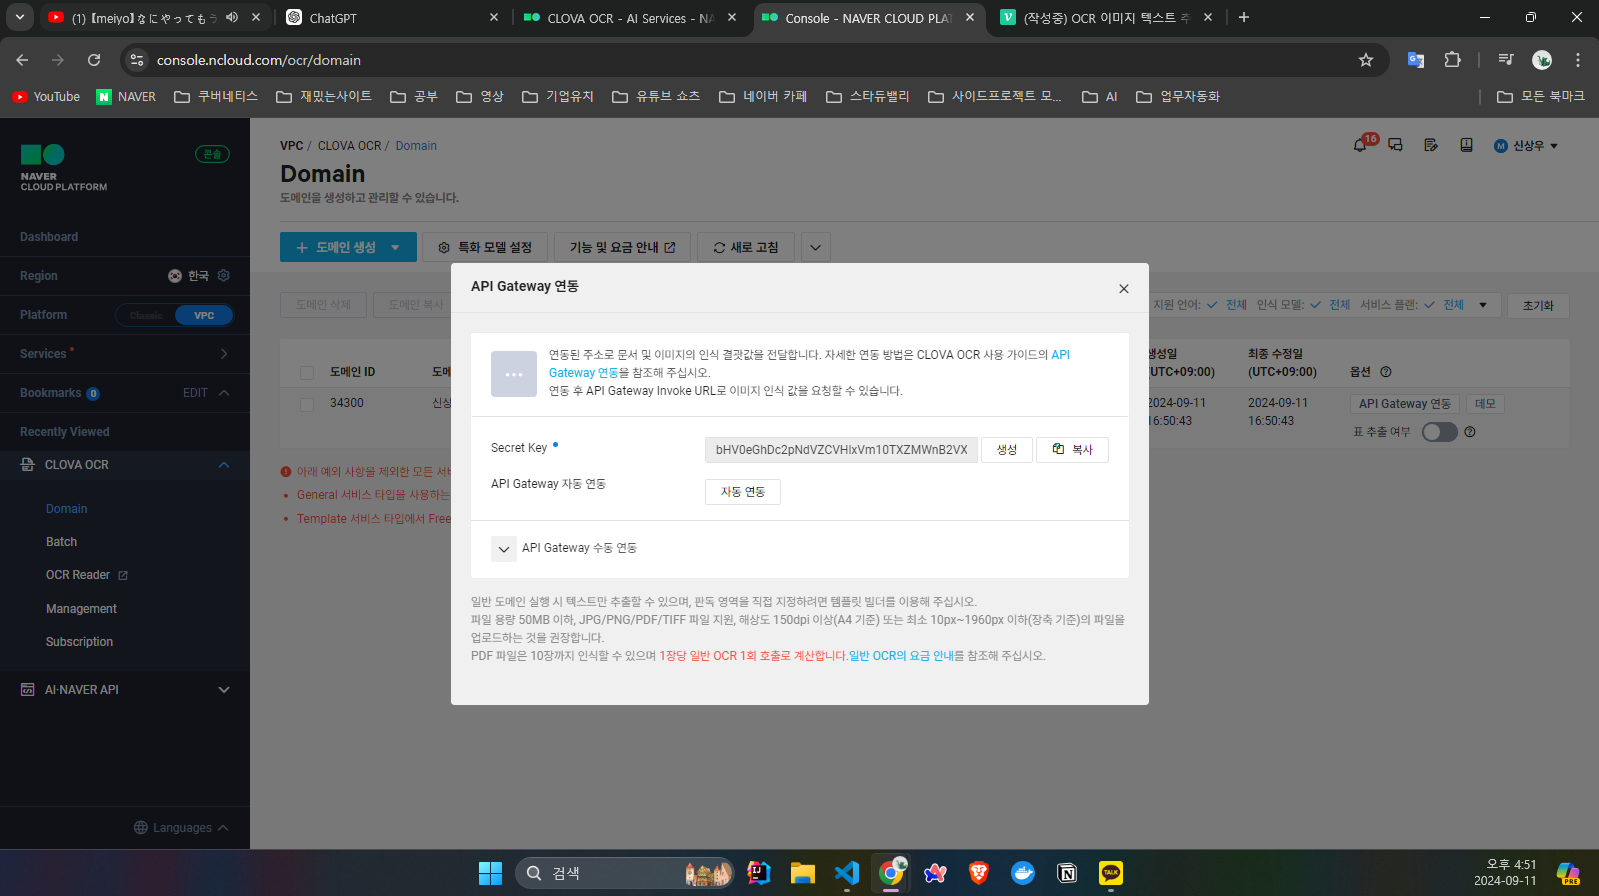Viewport: 1599px width, 896px height.
Task: Click the Windows Start button
Action: (x=490, y=873)
